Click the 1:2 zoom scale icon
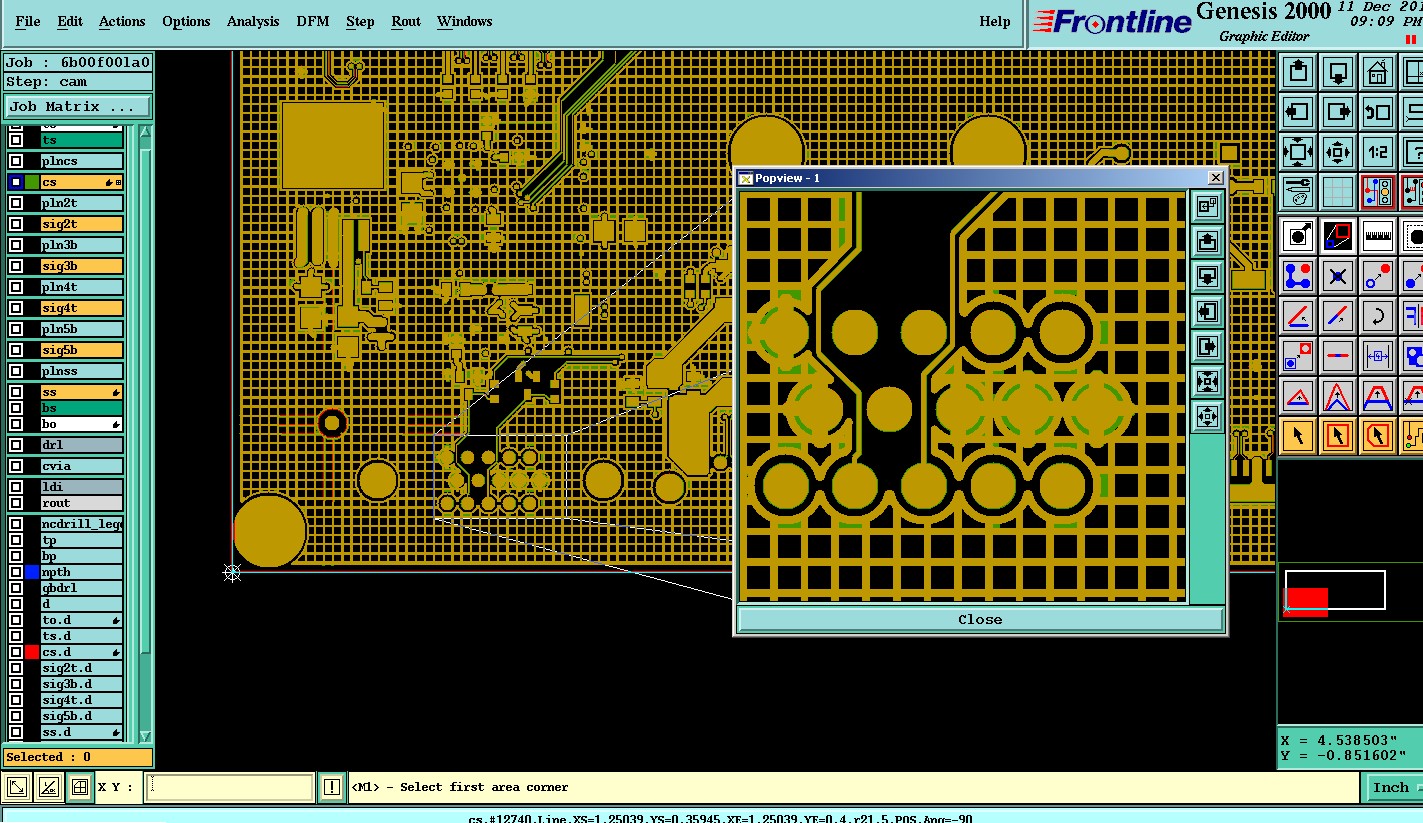Screen dimensions: 1423x823 click(1378, 152)
